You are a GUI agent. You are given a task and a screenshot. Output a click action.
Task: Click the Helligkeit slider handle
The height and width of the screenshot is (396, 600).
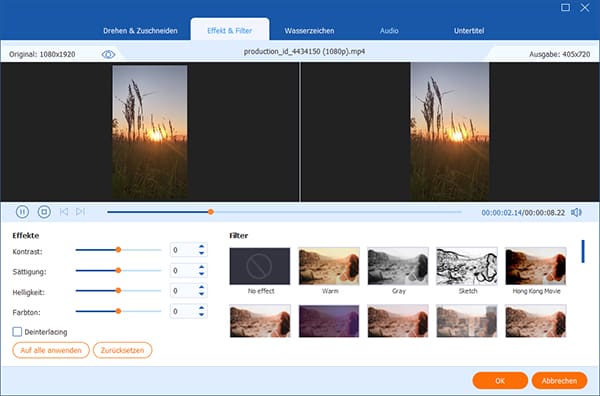pyautogui.click(x=118, y=291)
